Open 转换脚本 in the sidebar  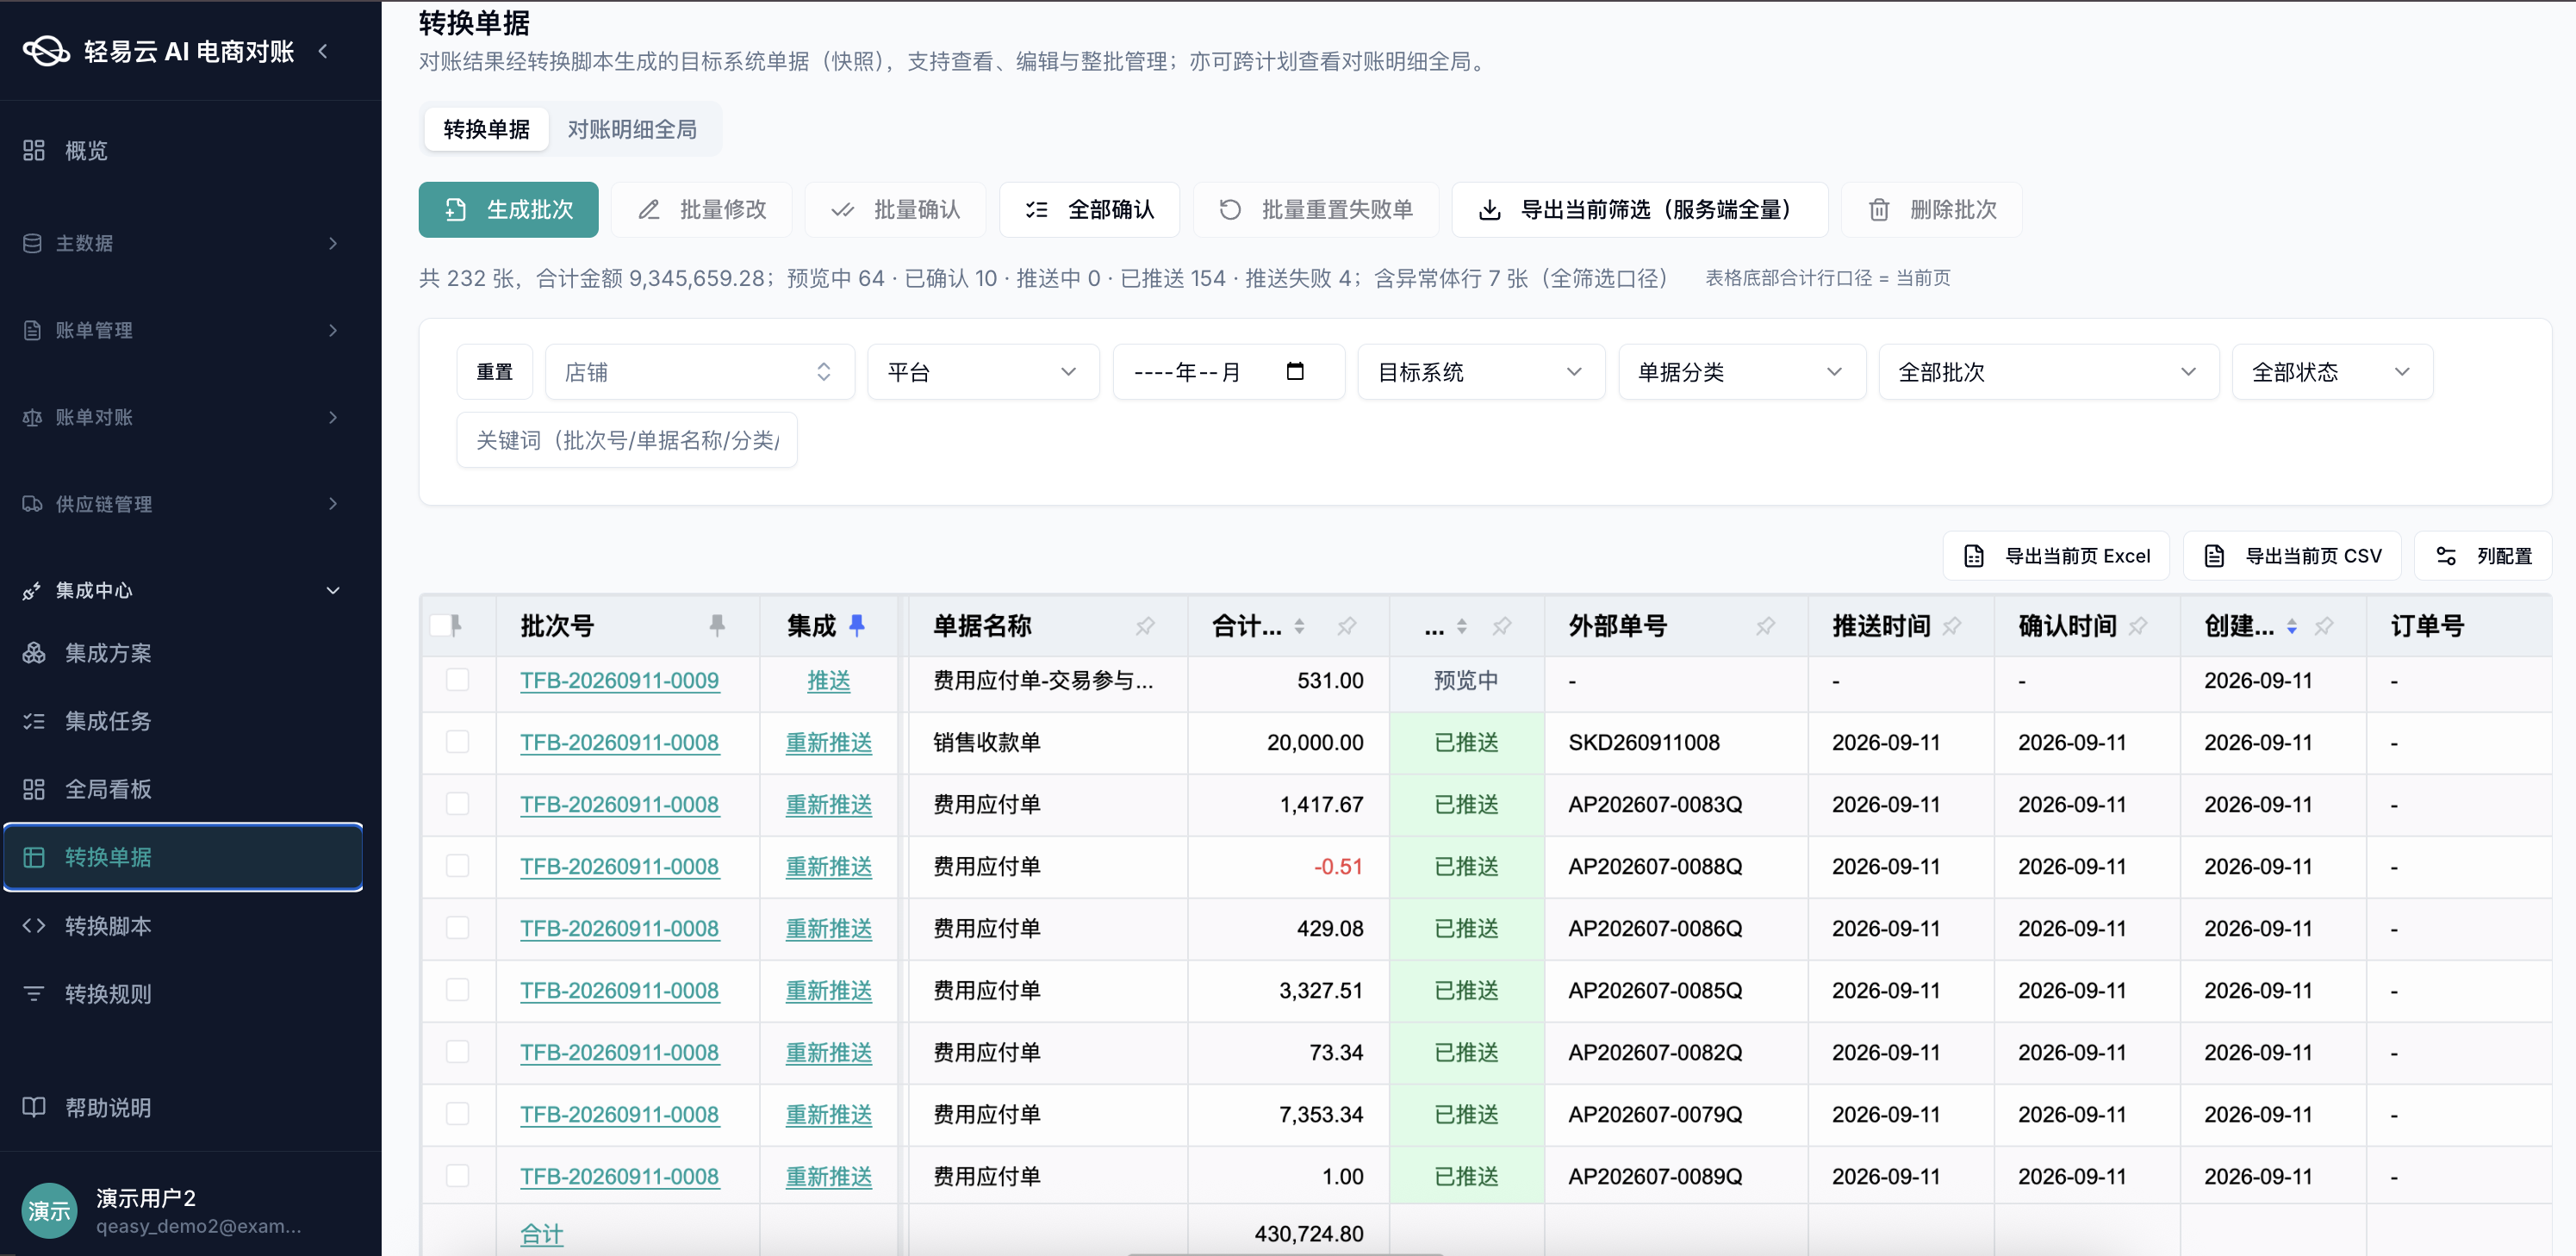coord(182,926)
